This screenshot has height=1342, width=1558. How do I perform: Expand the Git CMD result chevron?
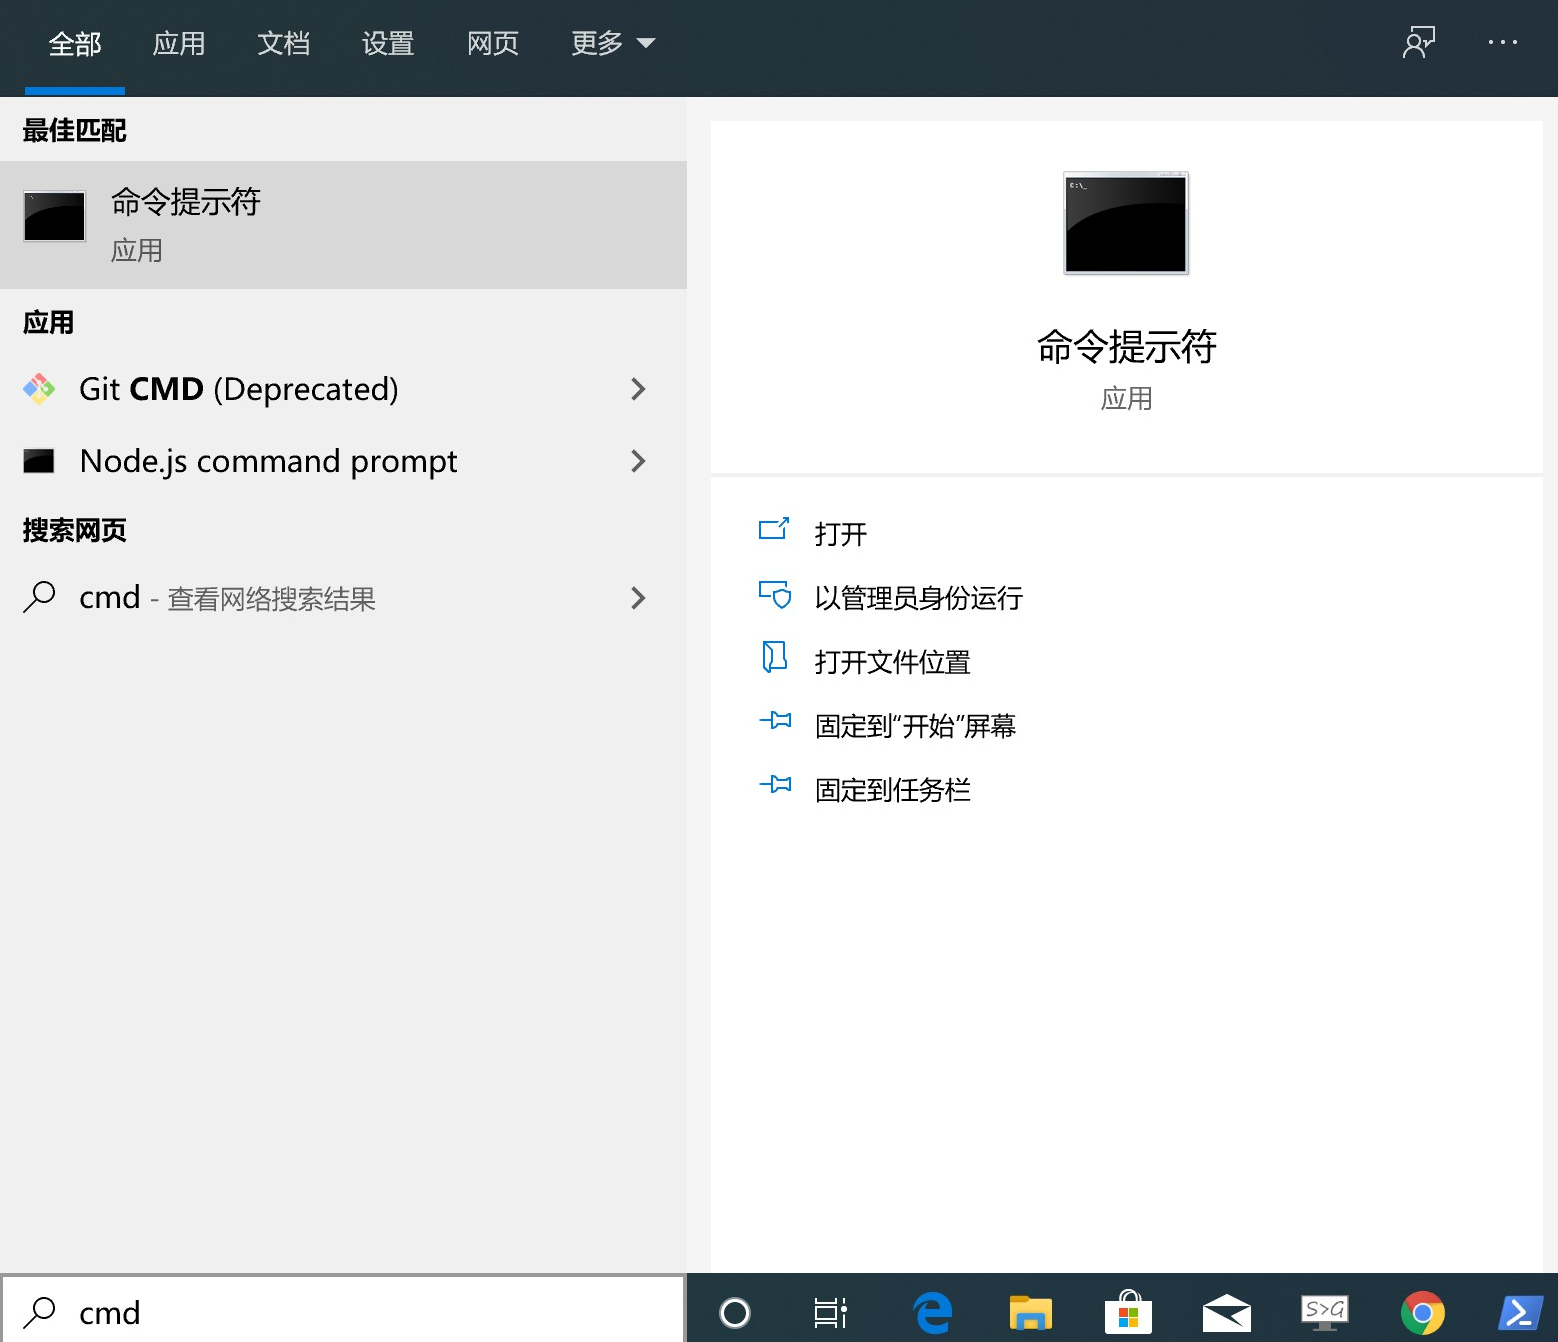tap(639, 389)
